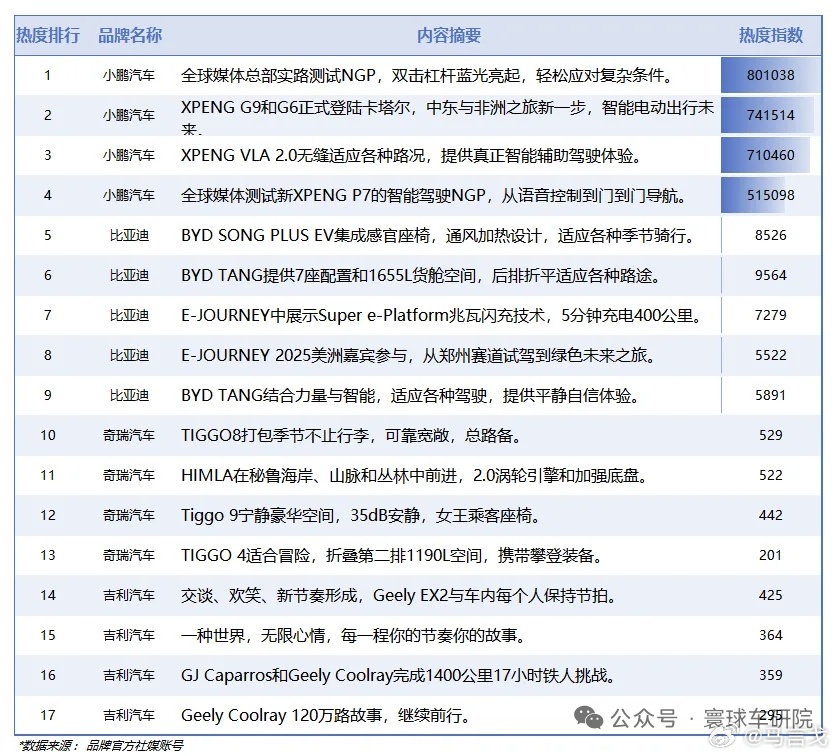Click brand 比亚迪 in rank 7 row
The image size is (837, 756).
click(x=129, y=316)
